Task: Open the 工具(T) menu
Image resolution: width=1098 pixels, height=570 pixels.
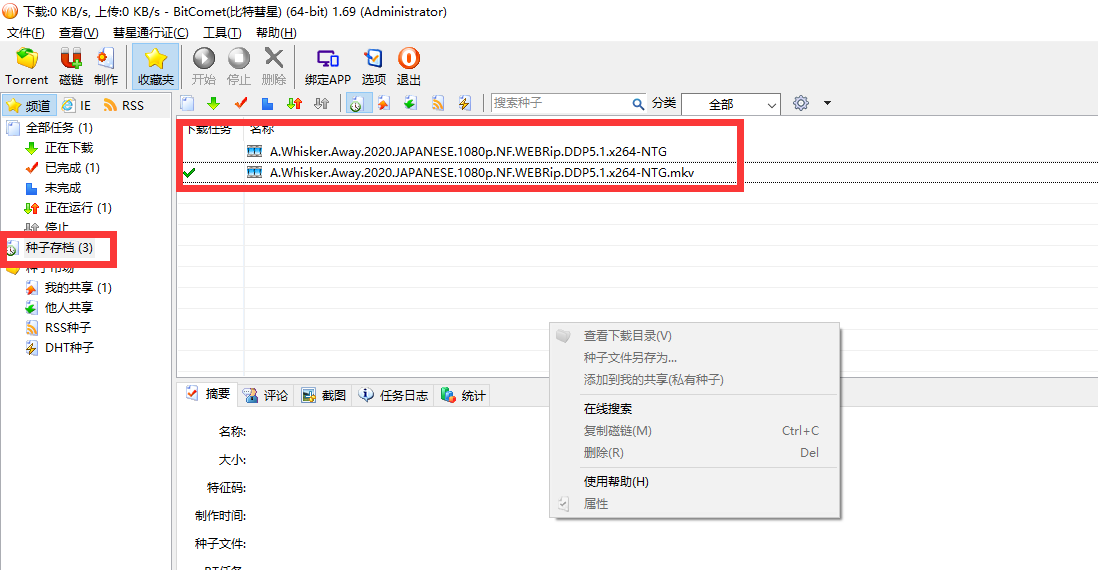Action: tap(222, 33)
